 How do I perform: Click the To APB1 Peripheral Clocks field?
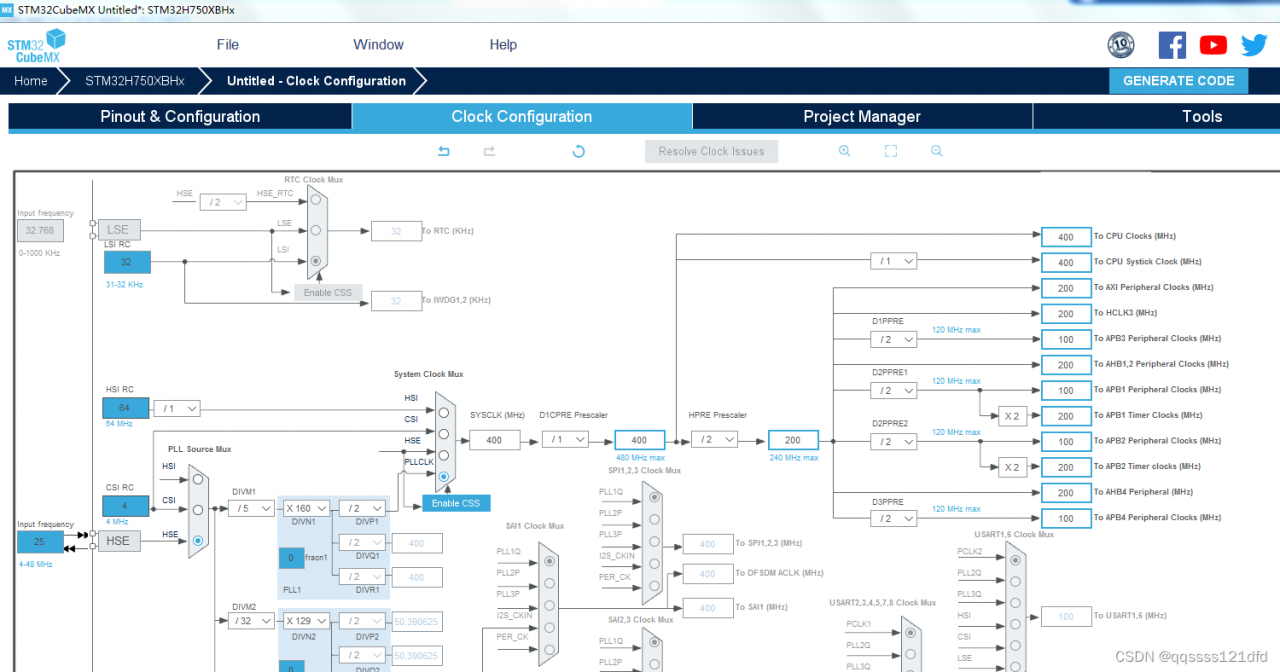(1066, 390)
